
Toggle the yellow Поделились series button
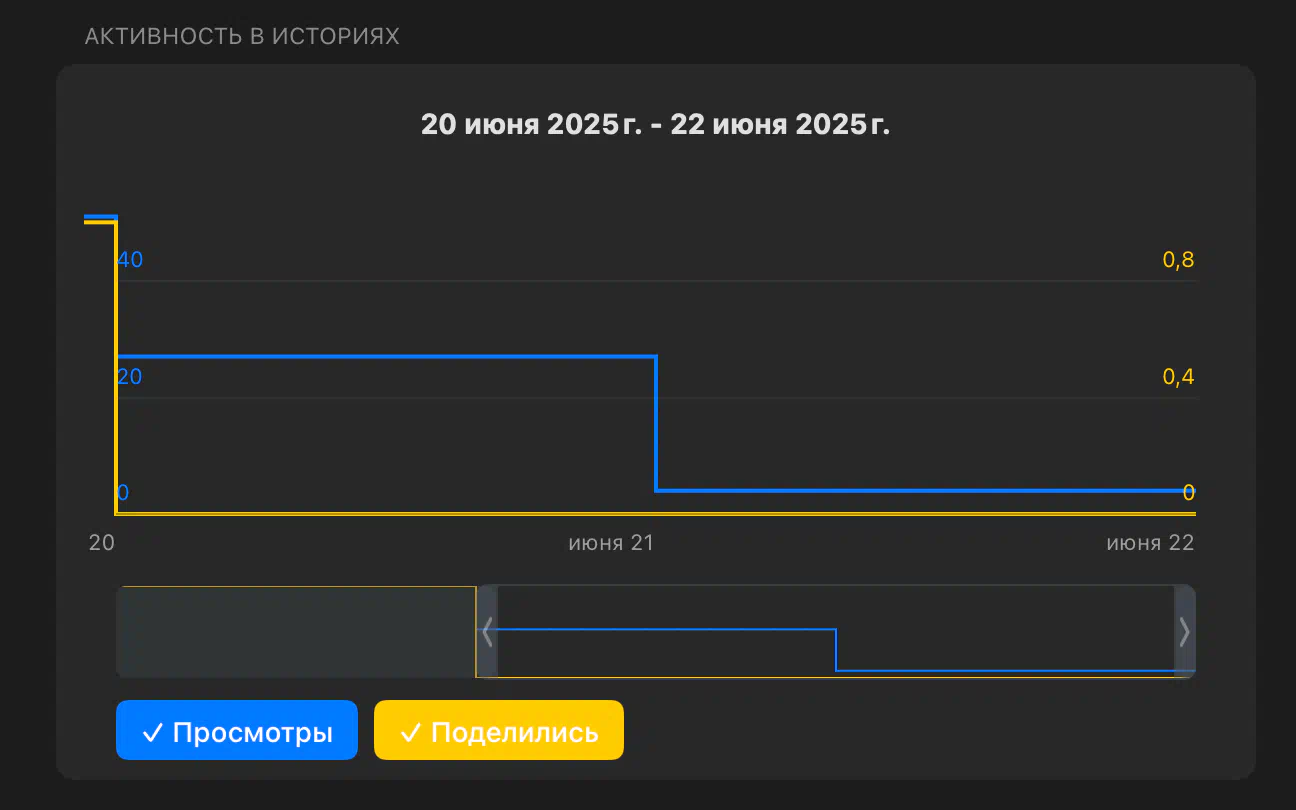click(x=499, y=731)
